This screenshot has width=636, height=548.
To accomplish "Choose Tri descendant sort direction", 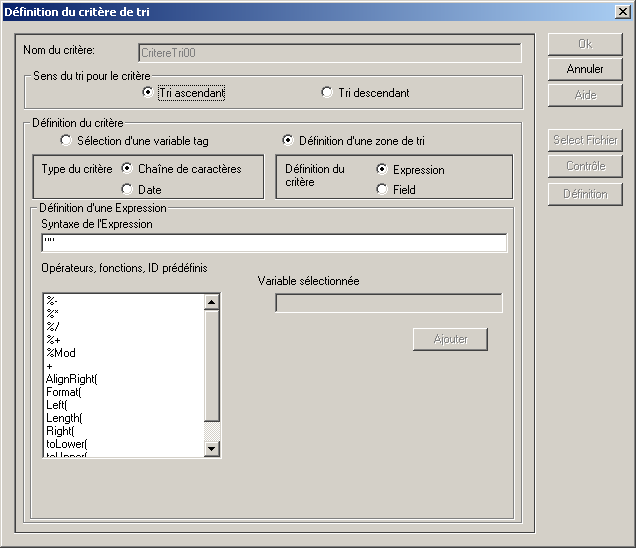I will (327, 93).
